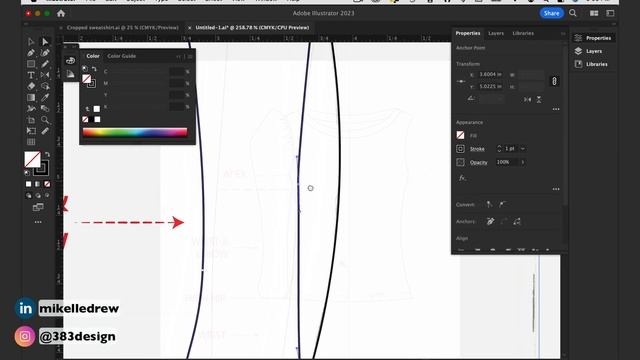Select the Eyedropper tool

pyautogui.click(x=45, y=98)
